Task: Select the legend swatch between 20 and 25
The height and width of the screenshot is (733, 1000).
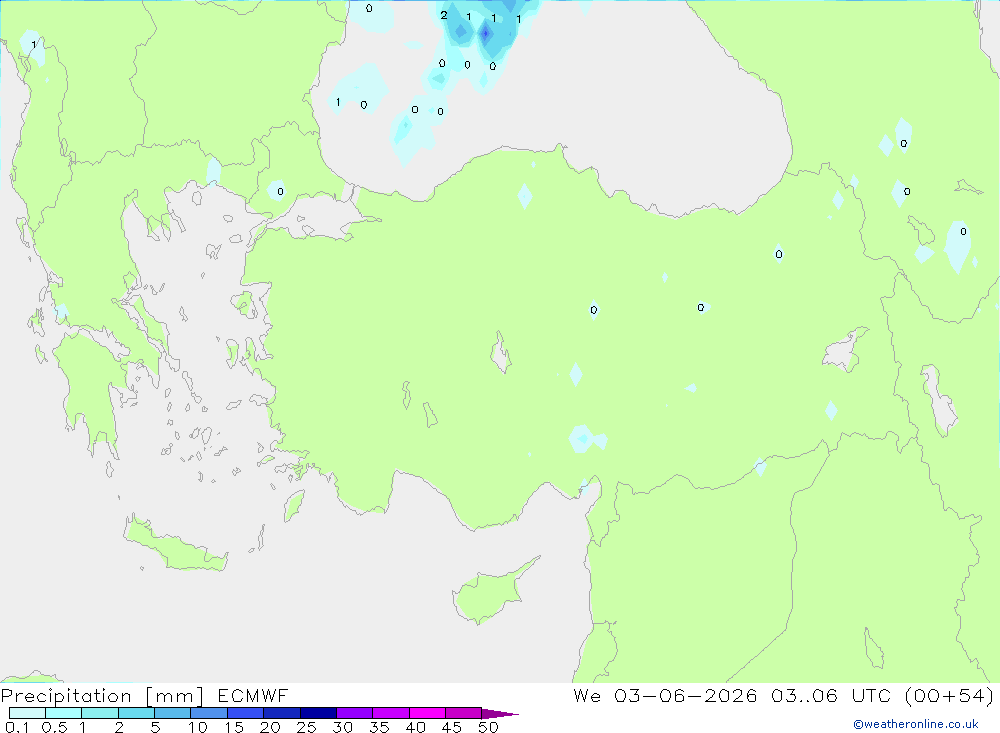Action: pos(282,713)
